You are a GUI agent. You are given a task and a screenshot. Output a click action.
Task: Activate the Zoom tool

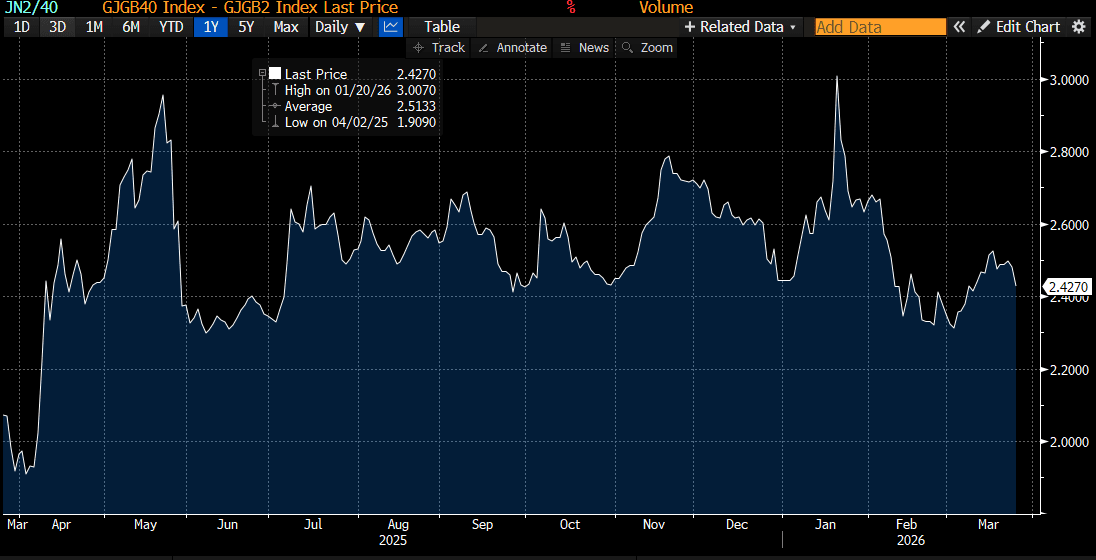coord(647,48)
